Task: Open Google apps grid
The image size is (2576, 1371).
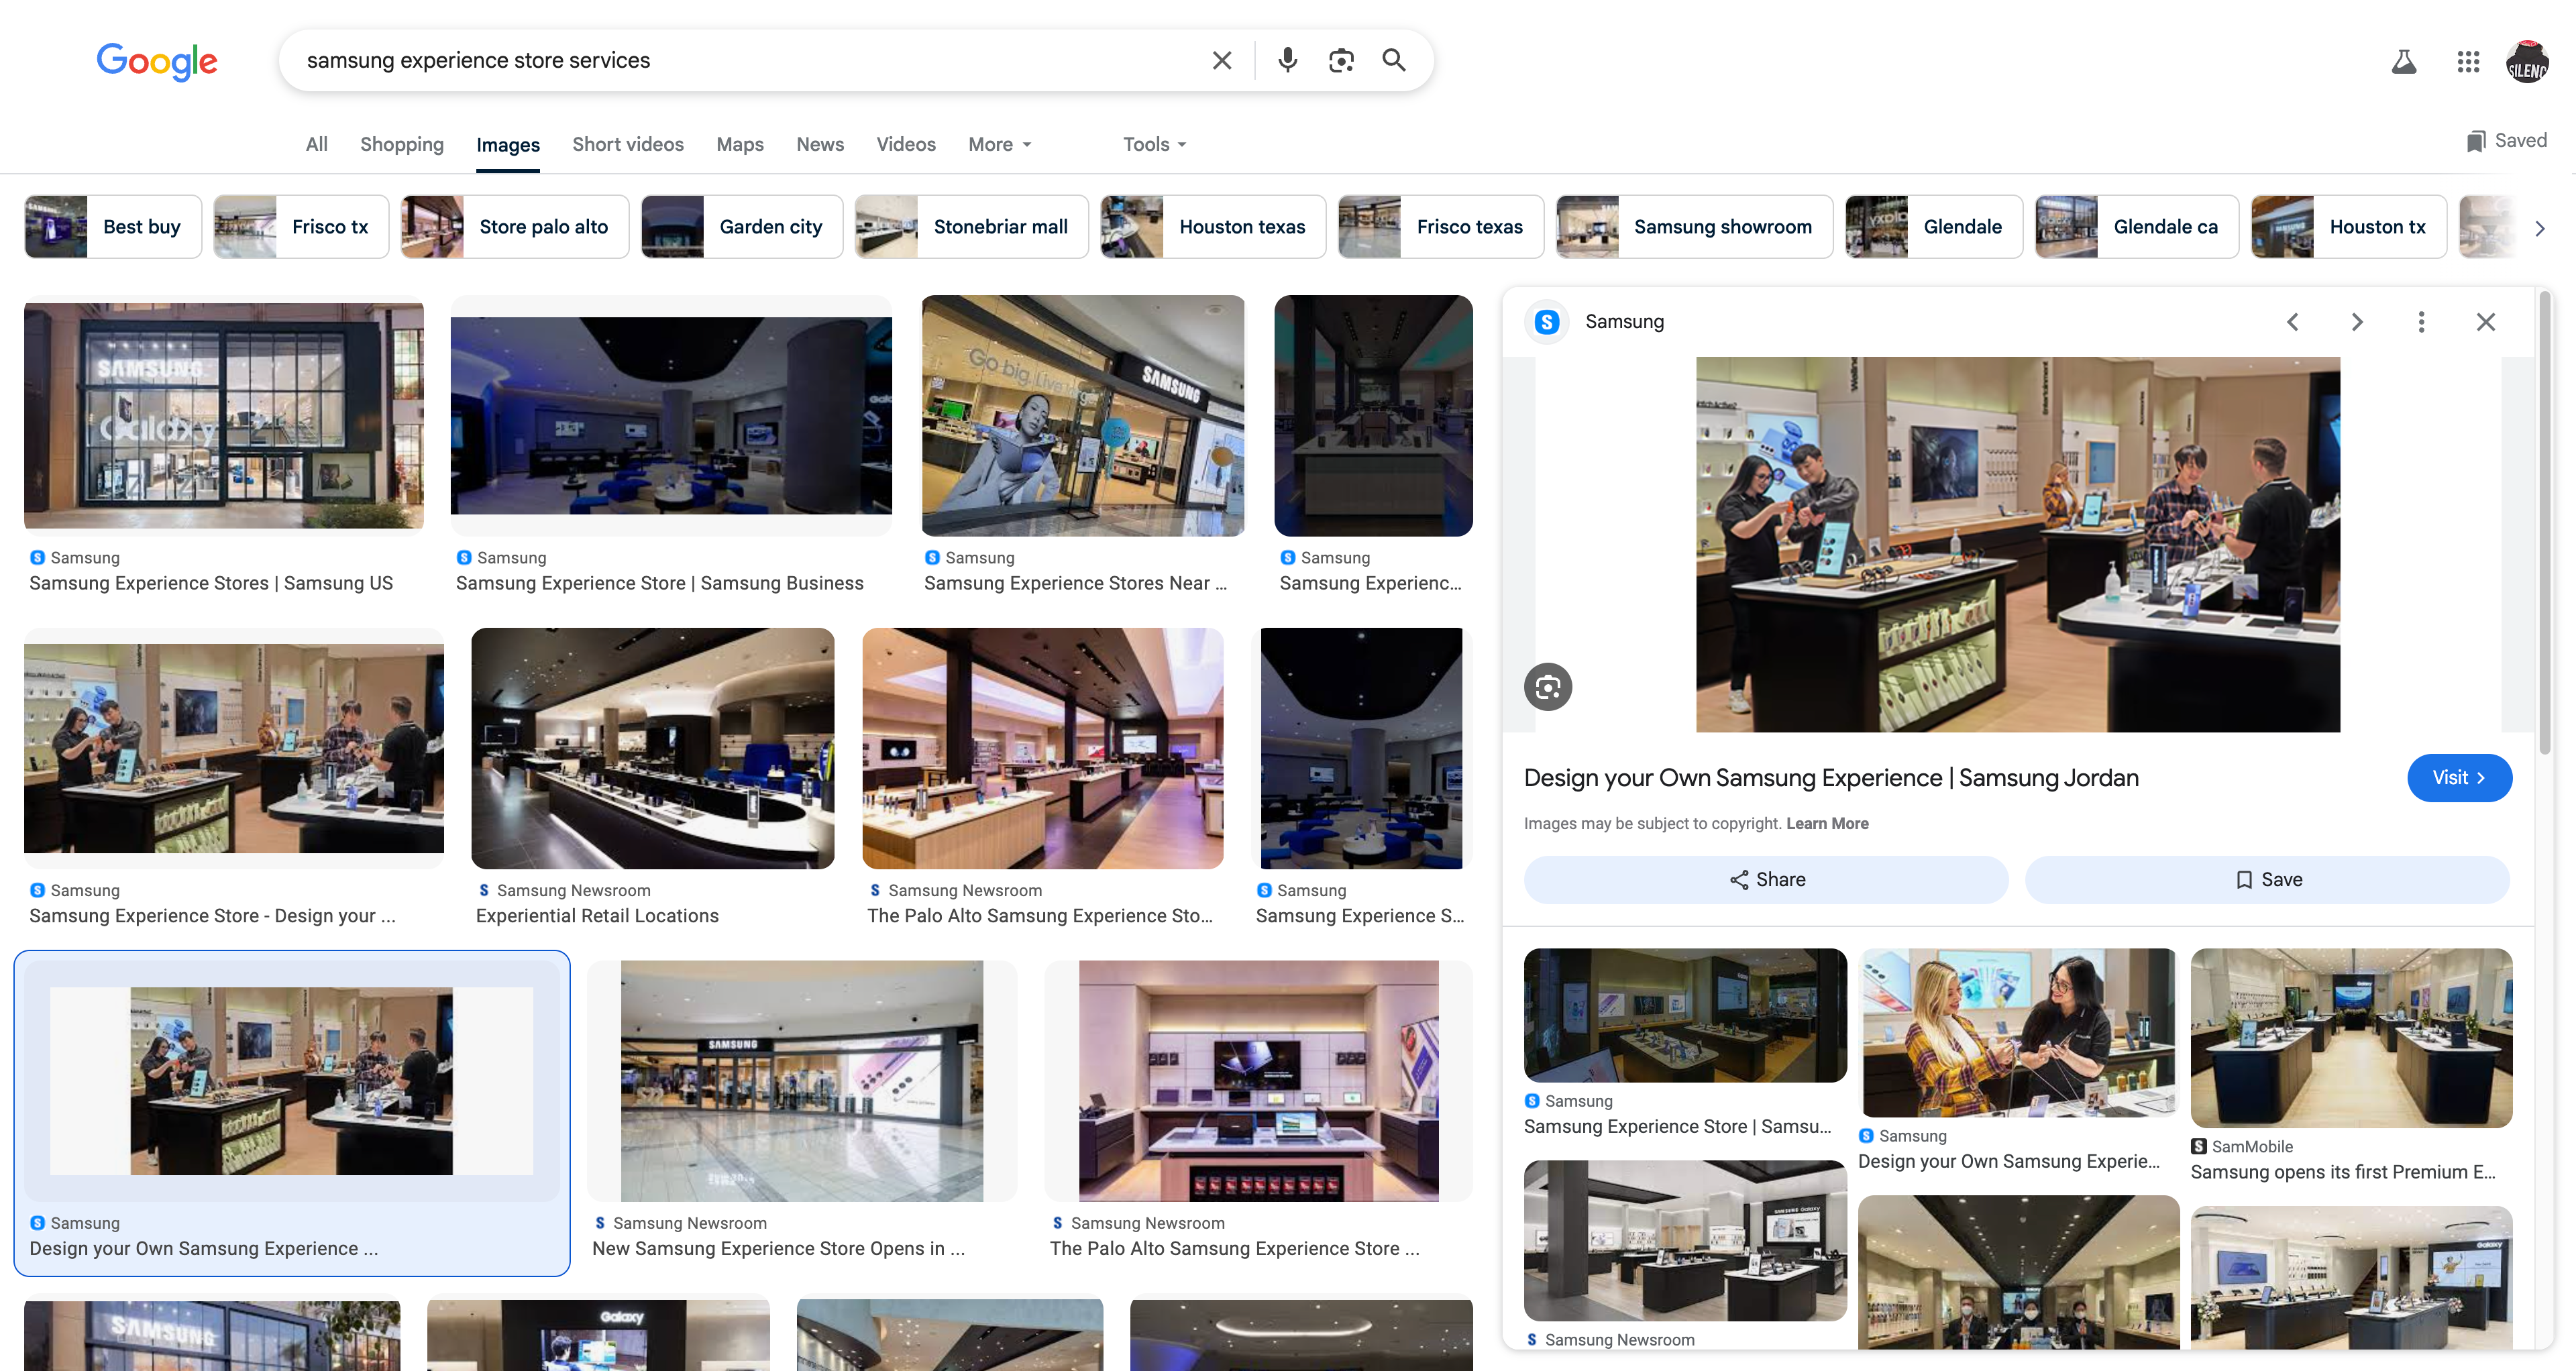Action: [x=2468, y=62]
